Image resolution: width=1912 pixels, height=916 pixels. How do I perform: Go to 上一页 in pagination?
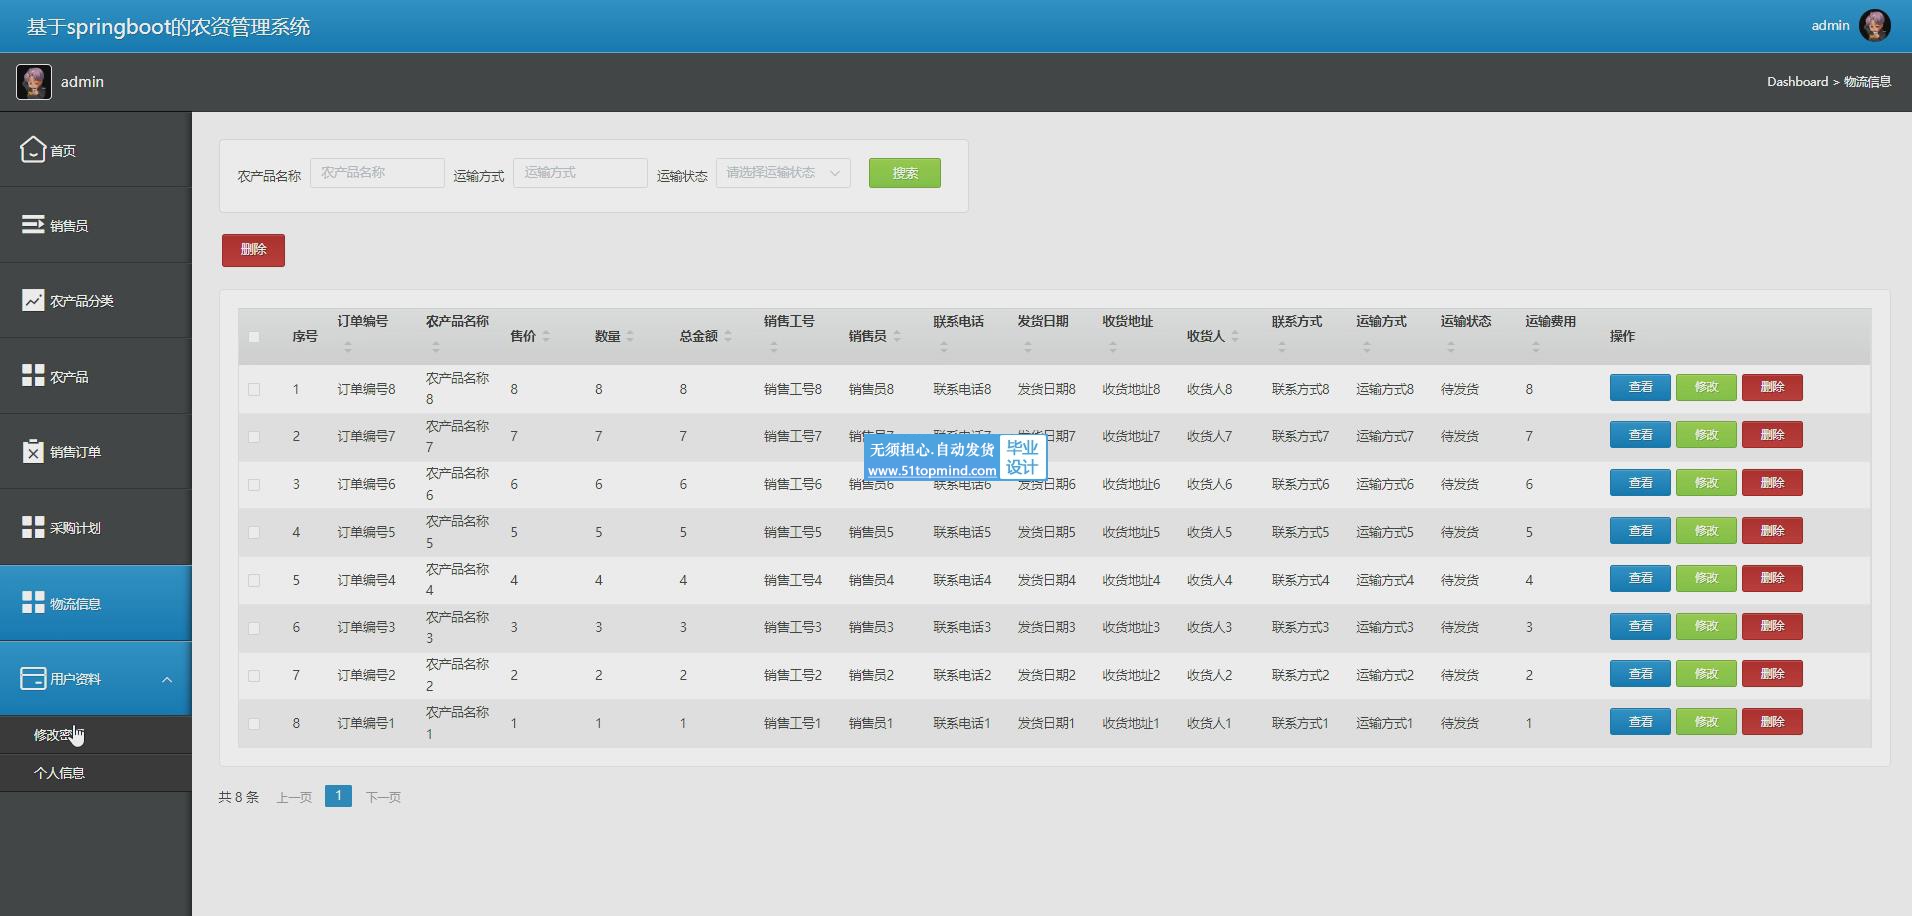pyautogui.click(x=294, y=797)
